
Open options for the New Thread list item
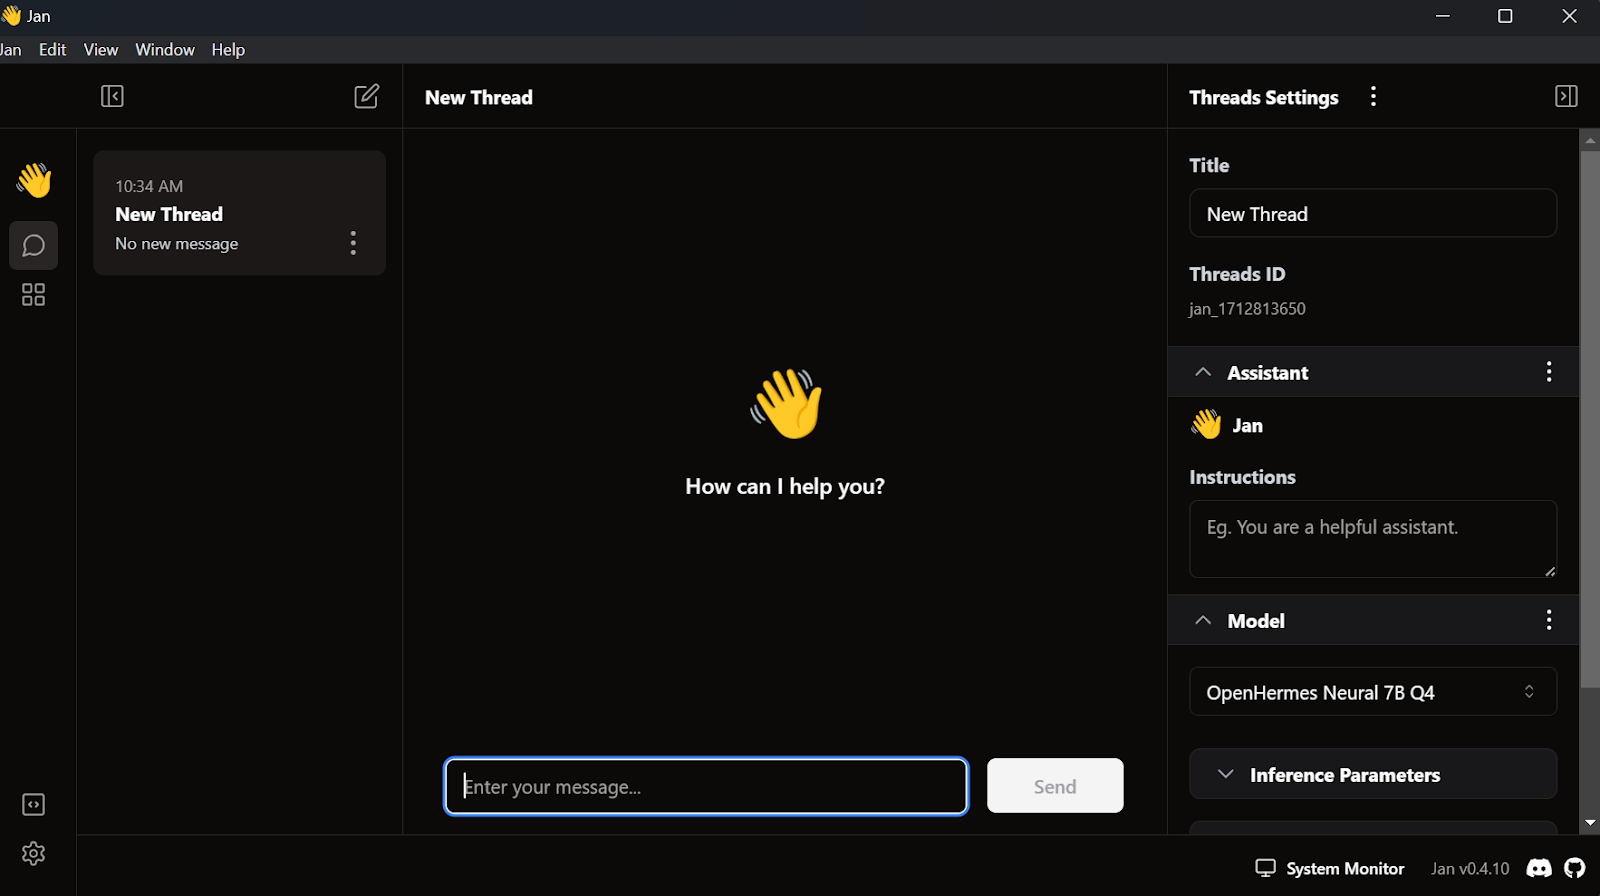click(353, 243)
